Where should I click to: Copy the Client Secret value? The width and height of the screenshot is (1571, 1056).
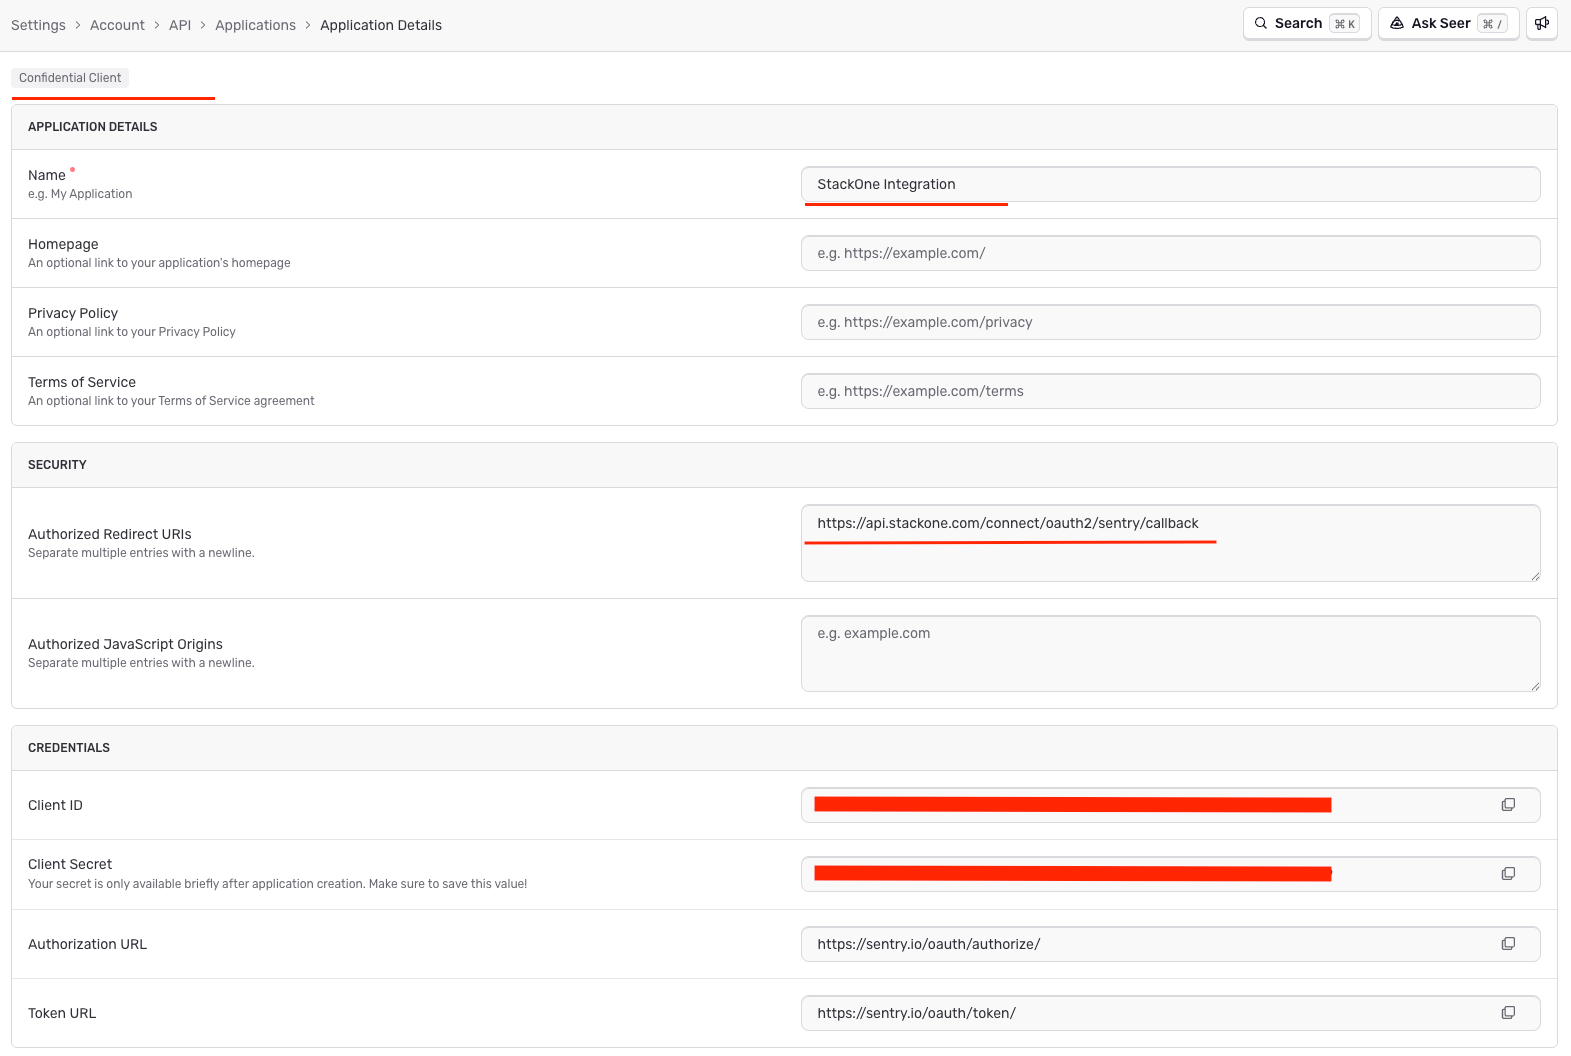click(1508, 874)
